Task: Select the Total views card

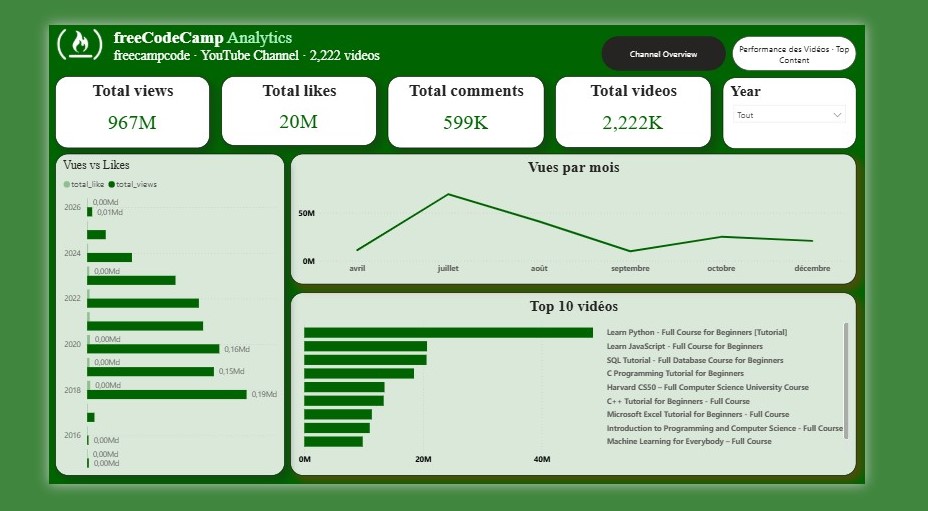Action: pos(133,112)
